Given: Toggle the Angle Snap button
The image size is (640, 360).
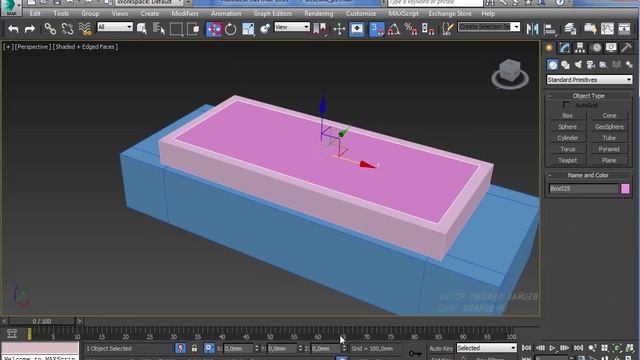Looking at the screenshot, I should coord(394,29).
